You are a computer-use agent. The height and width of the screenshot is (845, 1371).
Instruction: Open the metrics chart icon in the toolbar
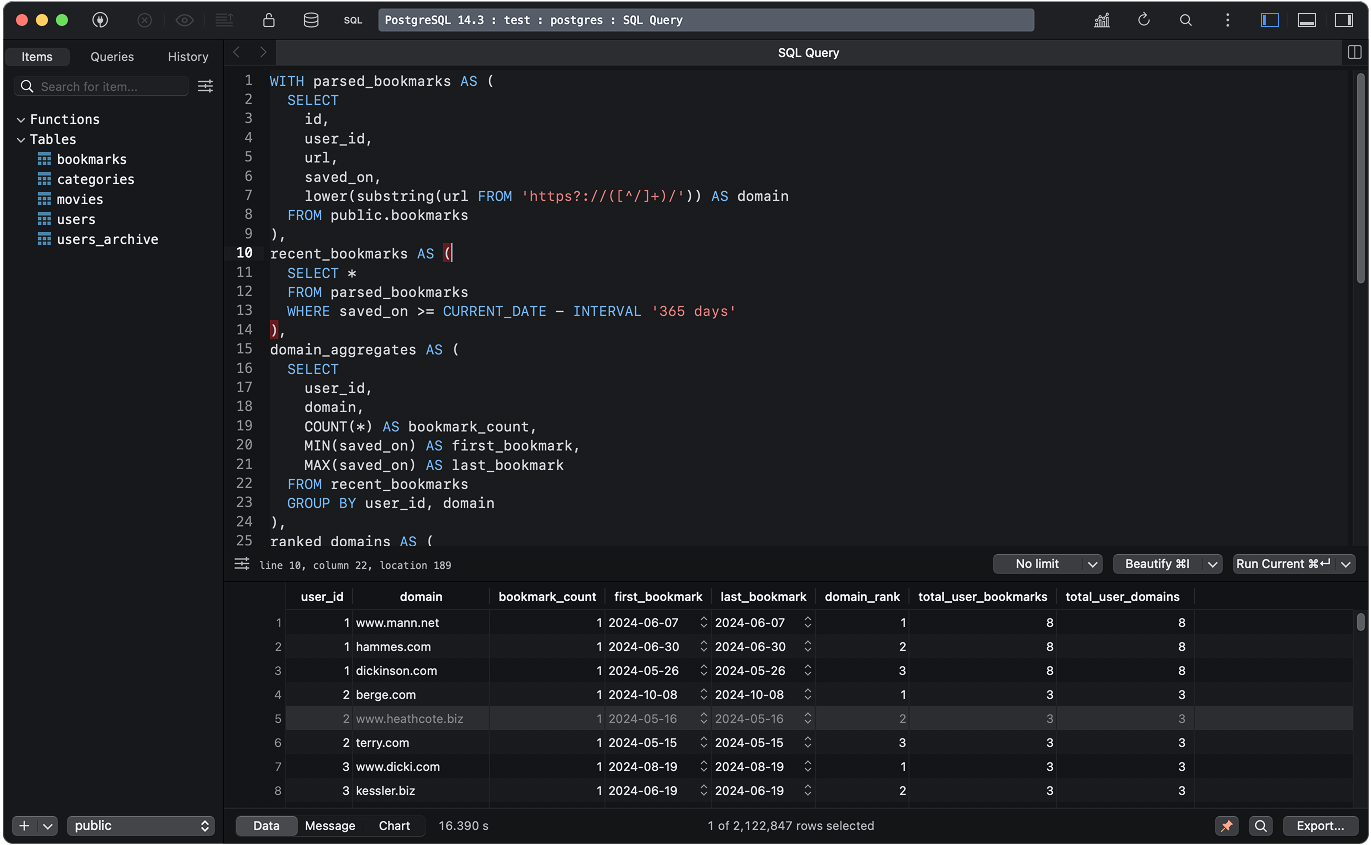tap(1102, 20)
